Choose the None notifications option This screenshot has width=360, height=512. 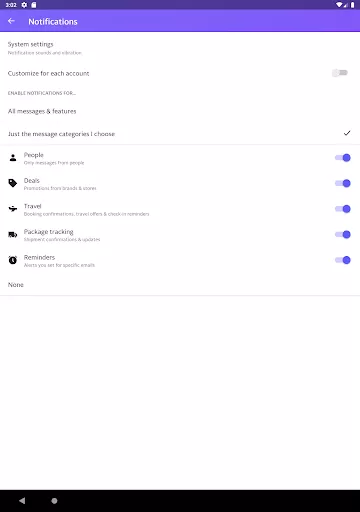[180, 285]
